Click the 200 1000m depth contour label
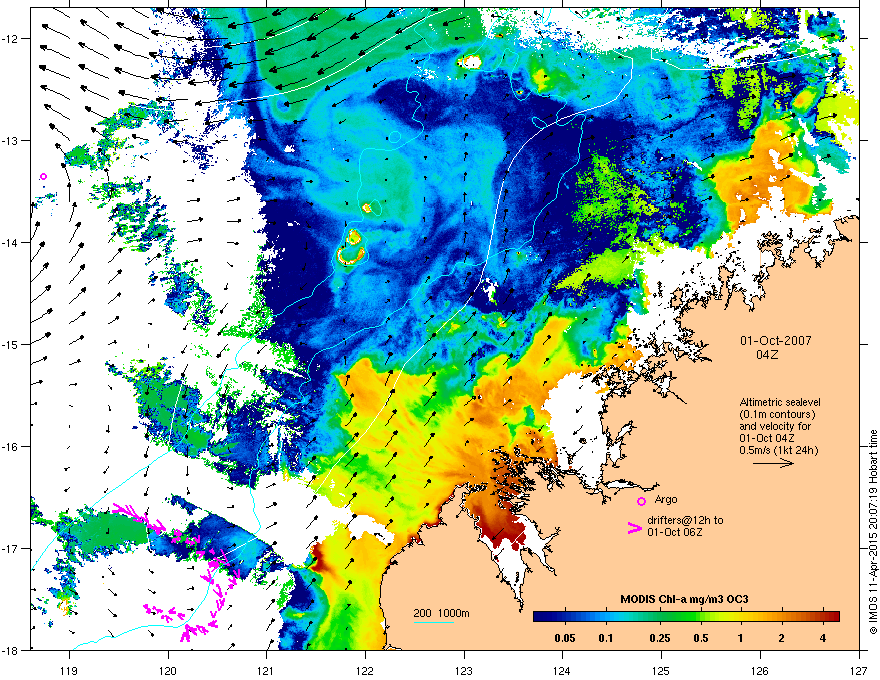Screen dimensions: 880x680 coord(441,613)
